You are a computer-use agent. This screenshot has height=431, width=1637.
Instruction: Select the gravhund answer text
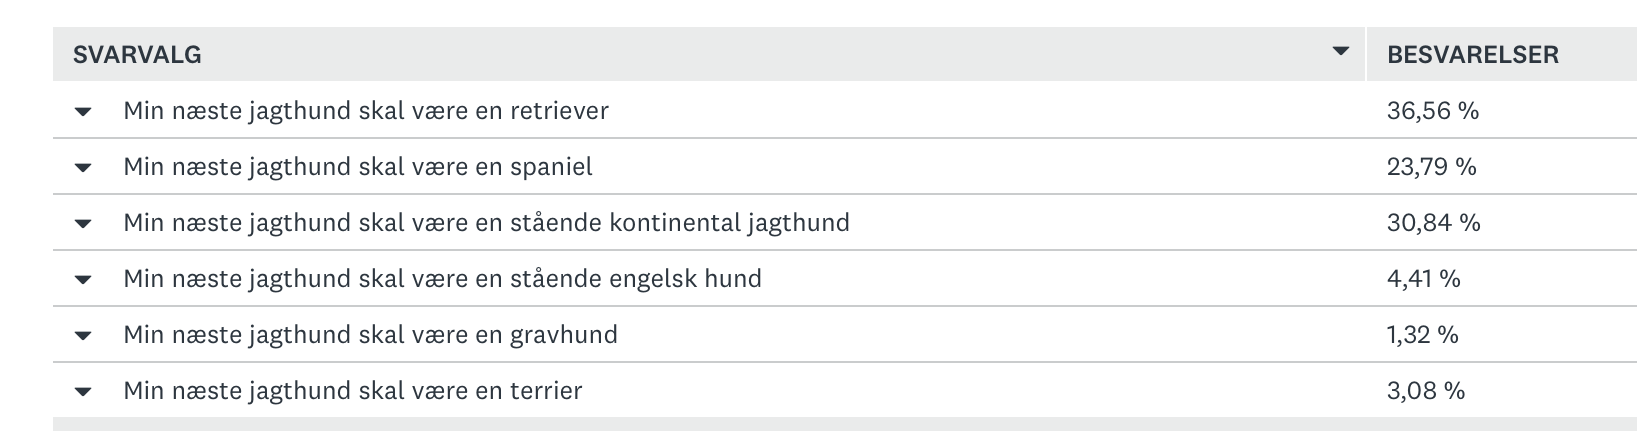click(x=370, y=335)
